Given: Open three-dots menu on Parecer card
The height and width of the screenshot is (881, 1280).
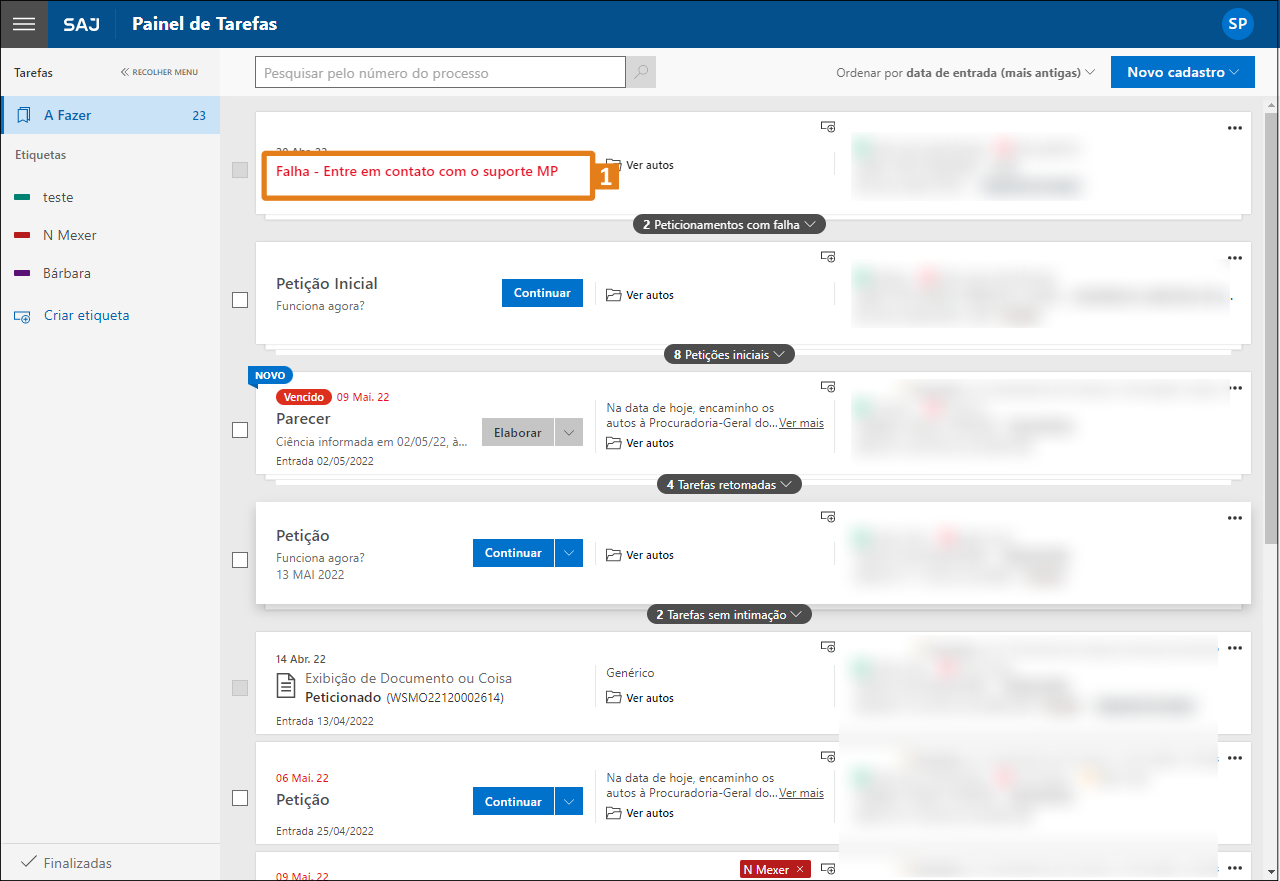Looking at the screenshot, I should click(x=1234, y=388).
